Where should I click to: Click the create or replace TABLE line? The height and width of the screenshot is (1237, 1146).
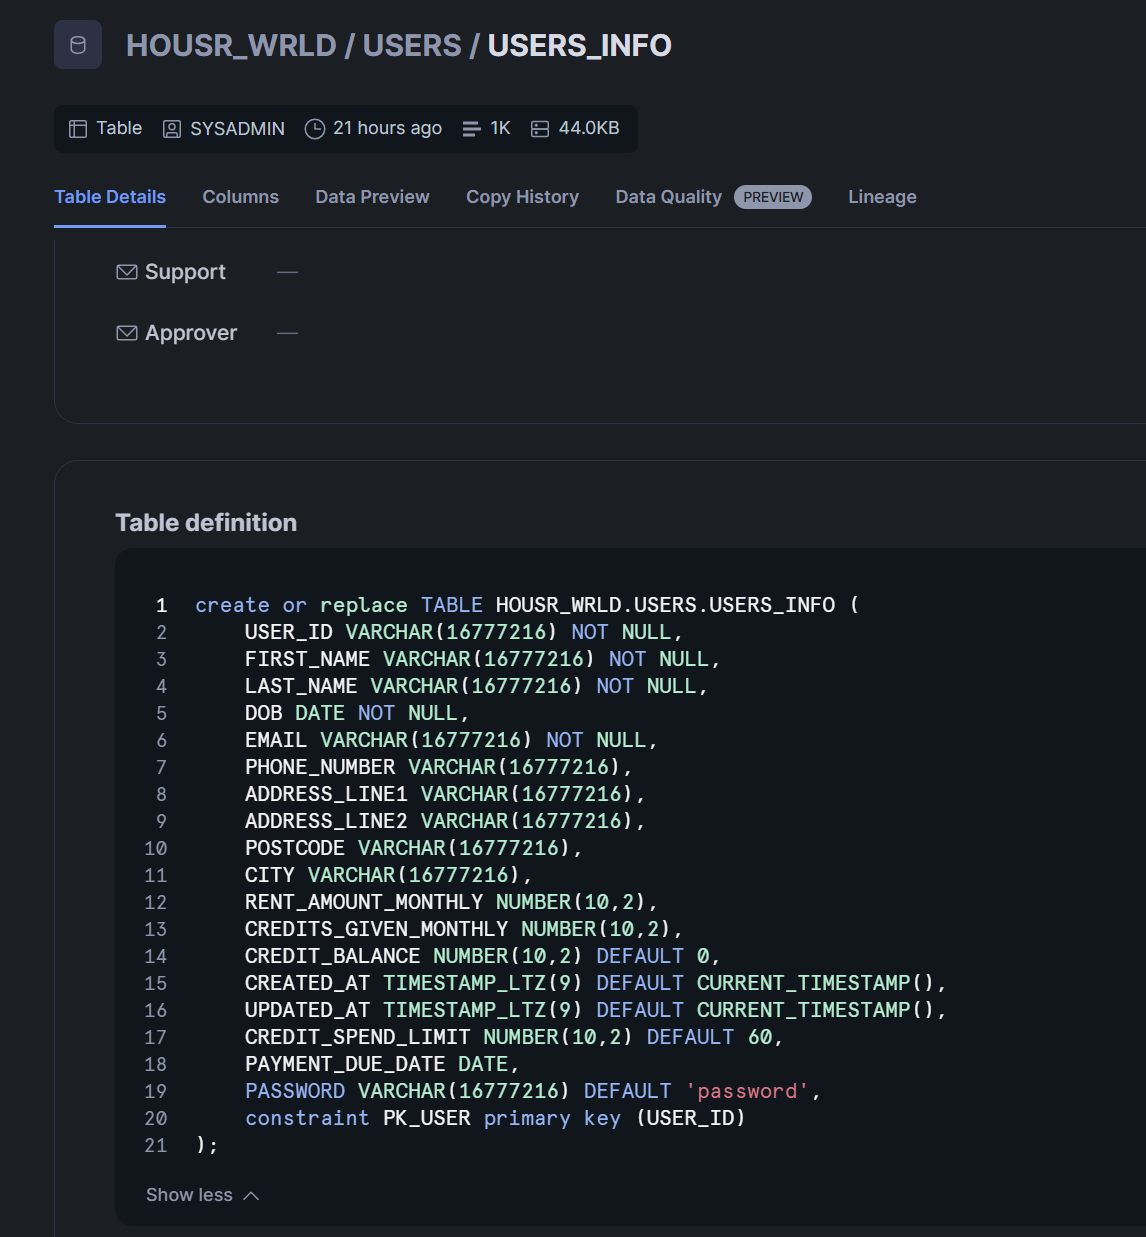[x=527, y=605]
